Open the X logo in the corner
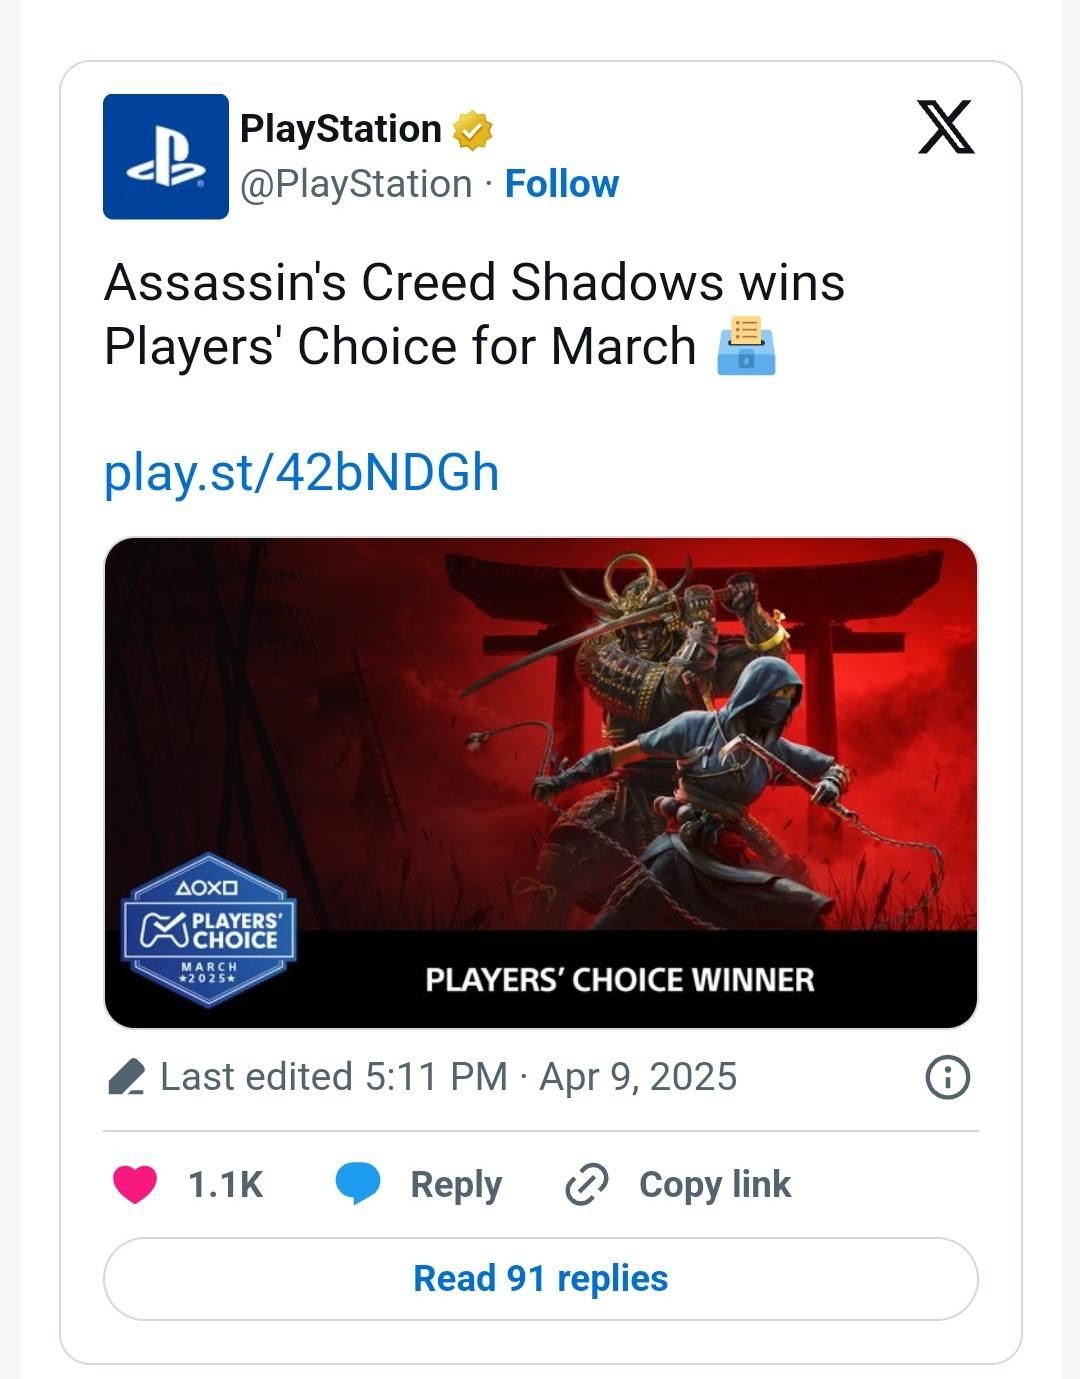 (945, 127)
